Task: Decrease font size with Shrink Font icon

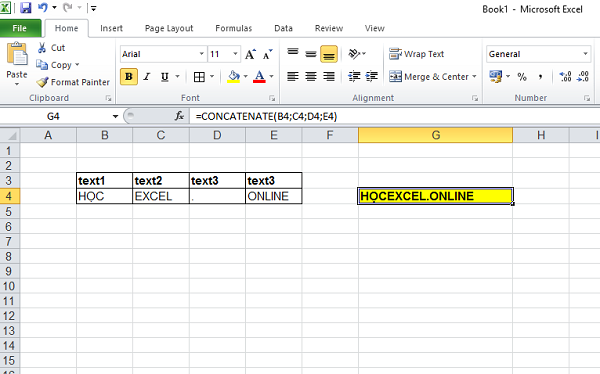Action: 268,54
